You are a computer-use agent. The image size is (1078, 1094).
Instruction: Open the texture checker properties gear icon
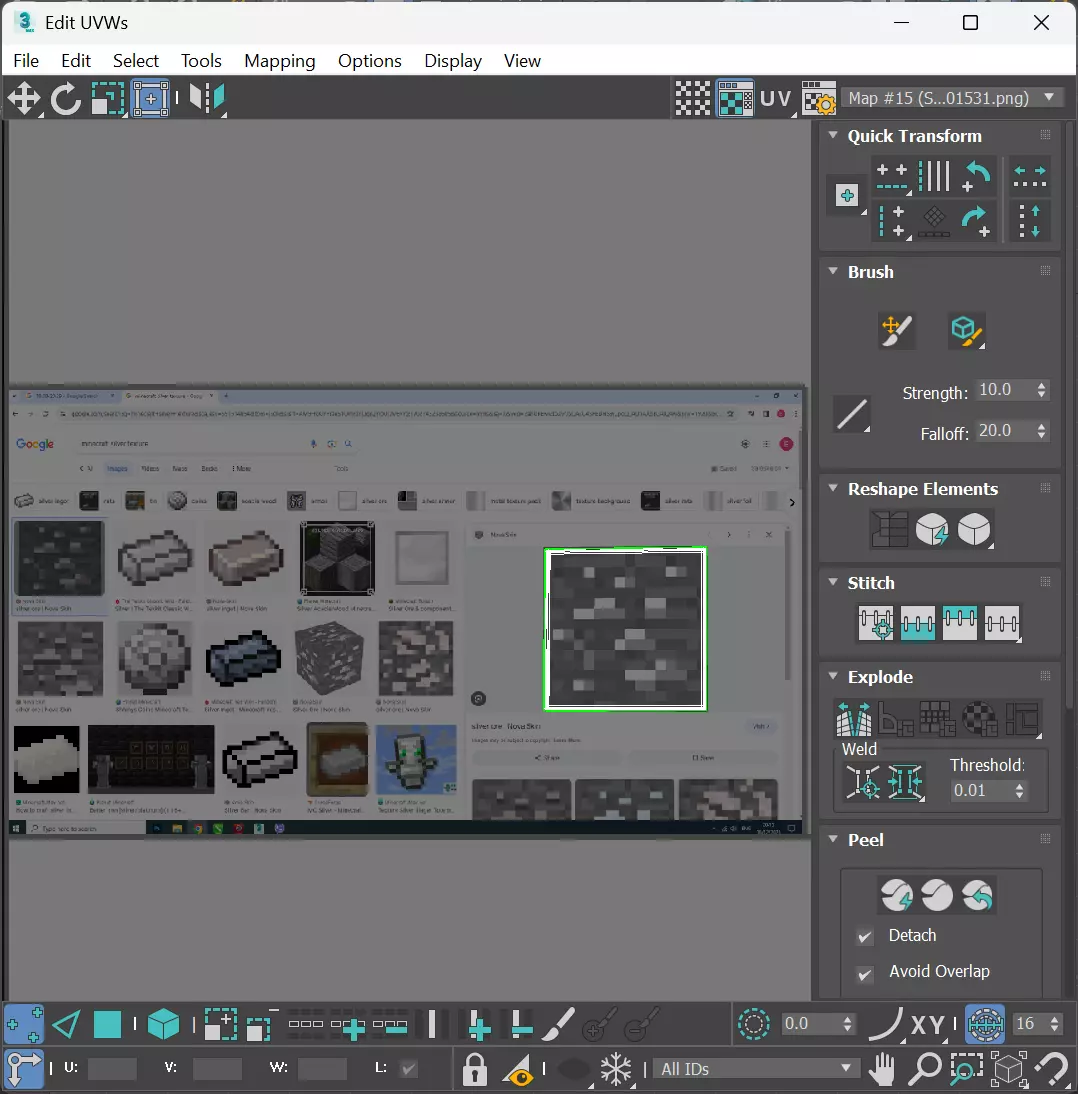point(818,98)
